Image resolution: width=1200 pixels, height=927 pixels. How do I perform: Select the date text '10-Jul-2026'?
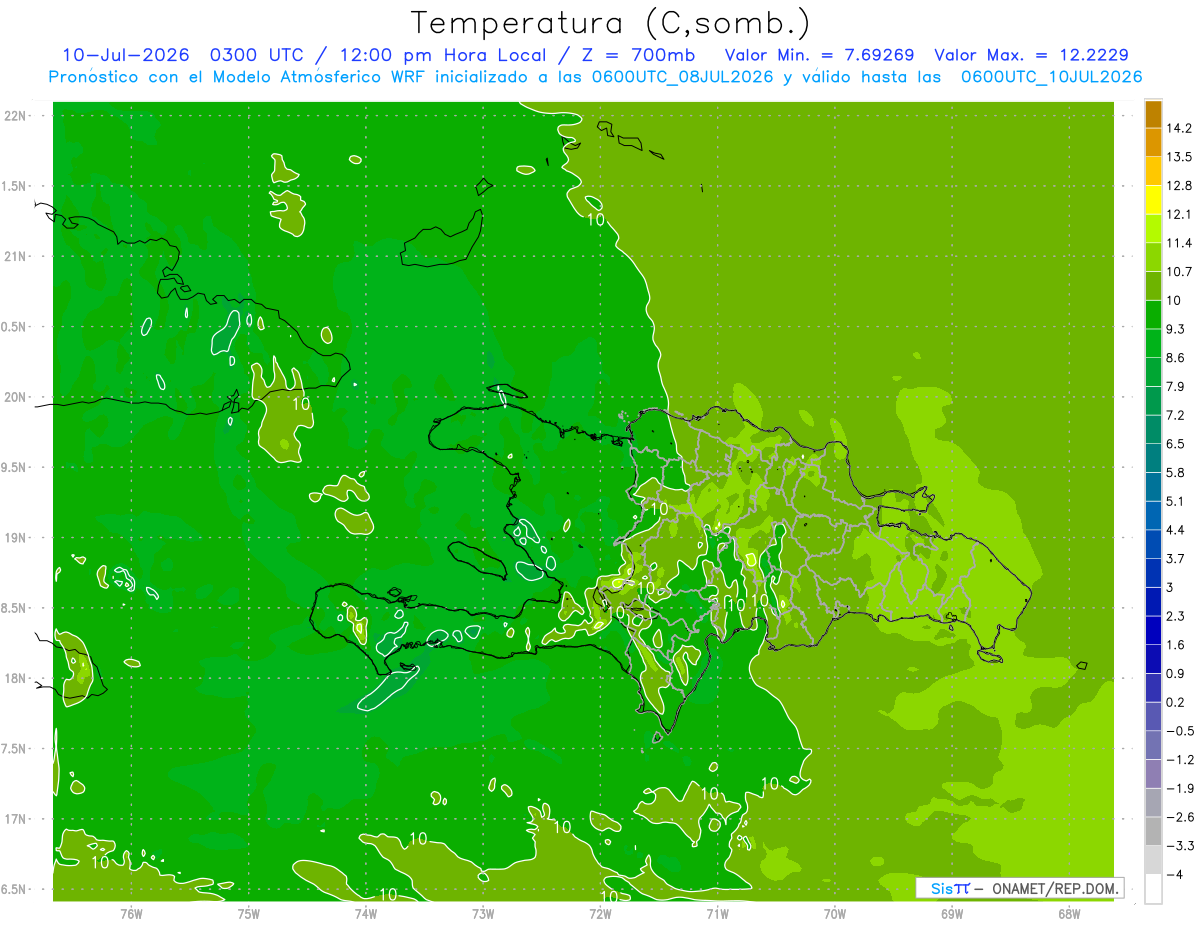(125, 55)
